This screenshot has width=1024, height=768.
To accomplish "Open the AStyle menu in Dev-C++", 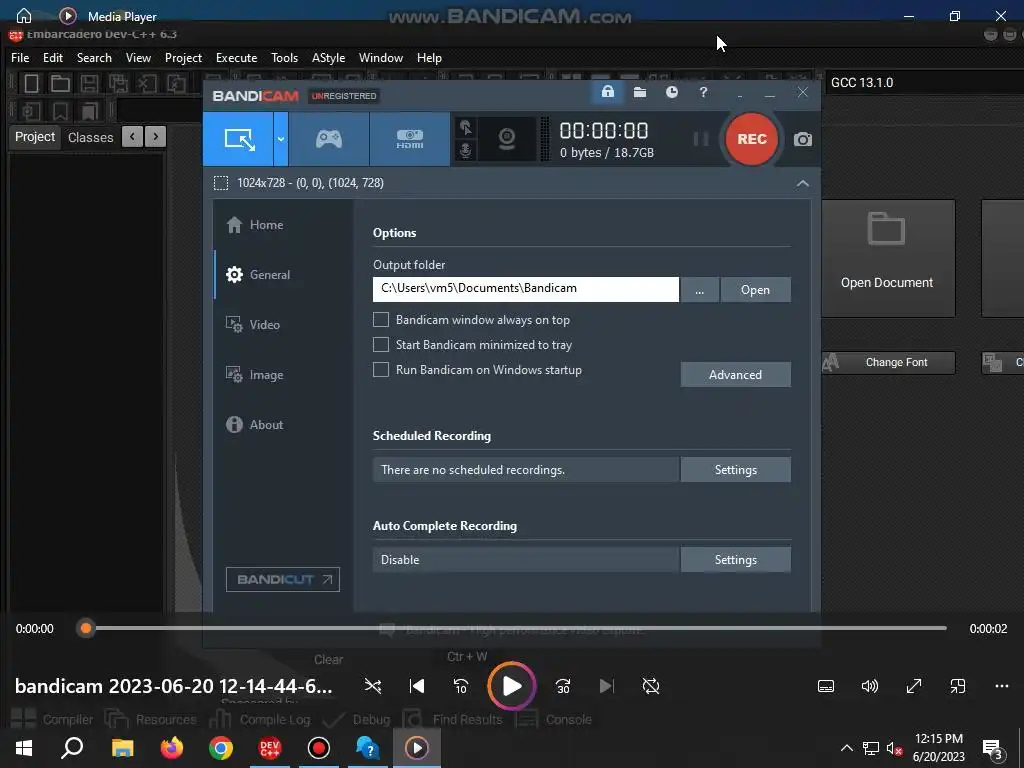I will coord(328,57).
